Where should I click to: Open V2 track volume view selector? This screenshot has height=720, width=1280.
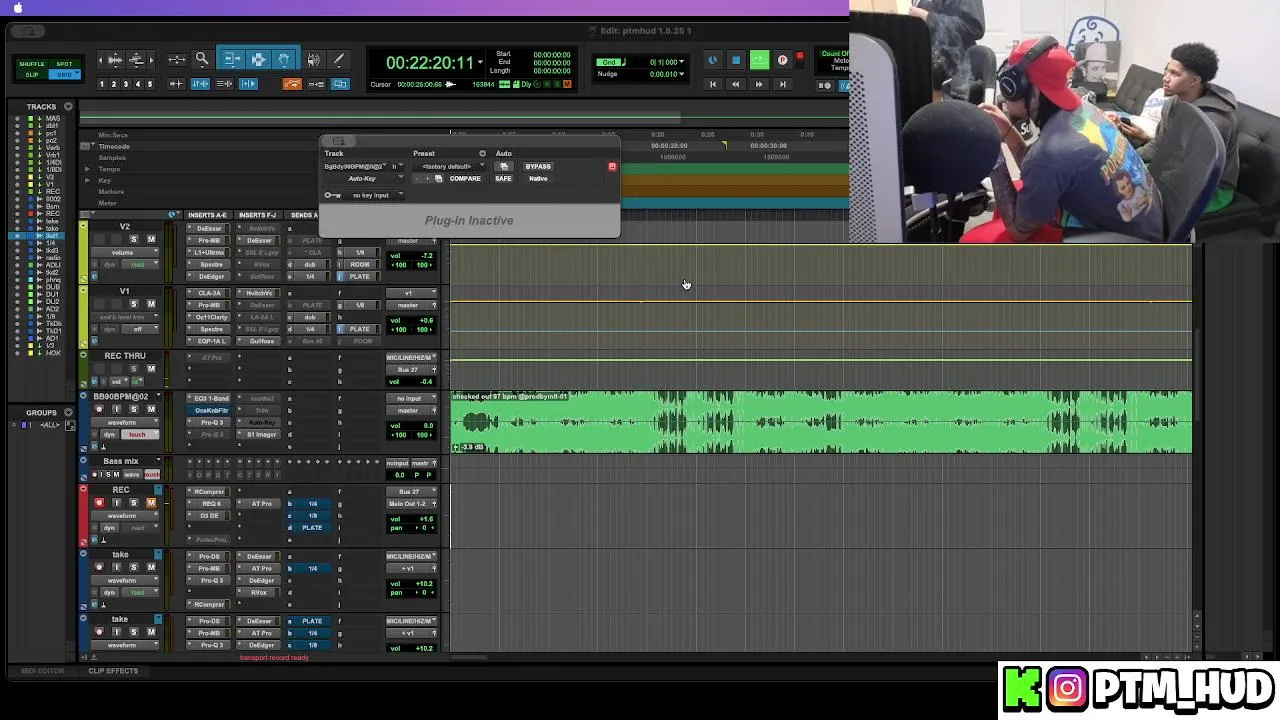[x=126, y=253]
